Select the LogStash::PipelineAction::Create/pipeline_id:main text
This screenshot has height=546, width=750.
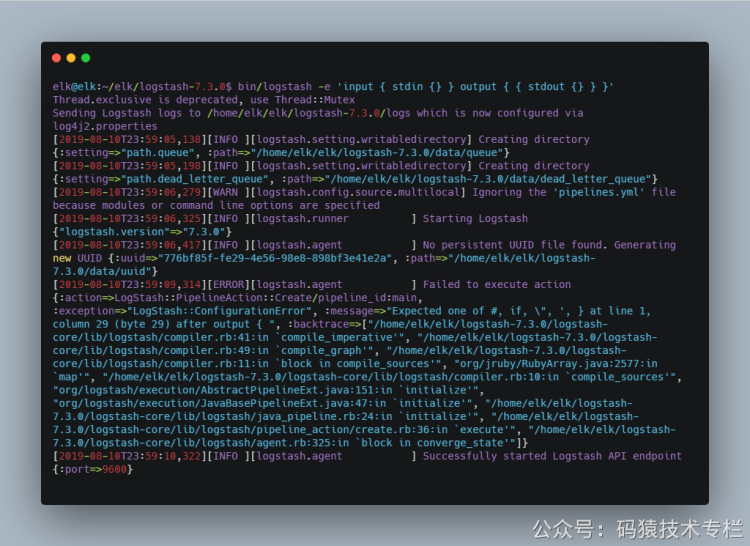coord(265,298)
